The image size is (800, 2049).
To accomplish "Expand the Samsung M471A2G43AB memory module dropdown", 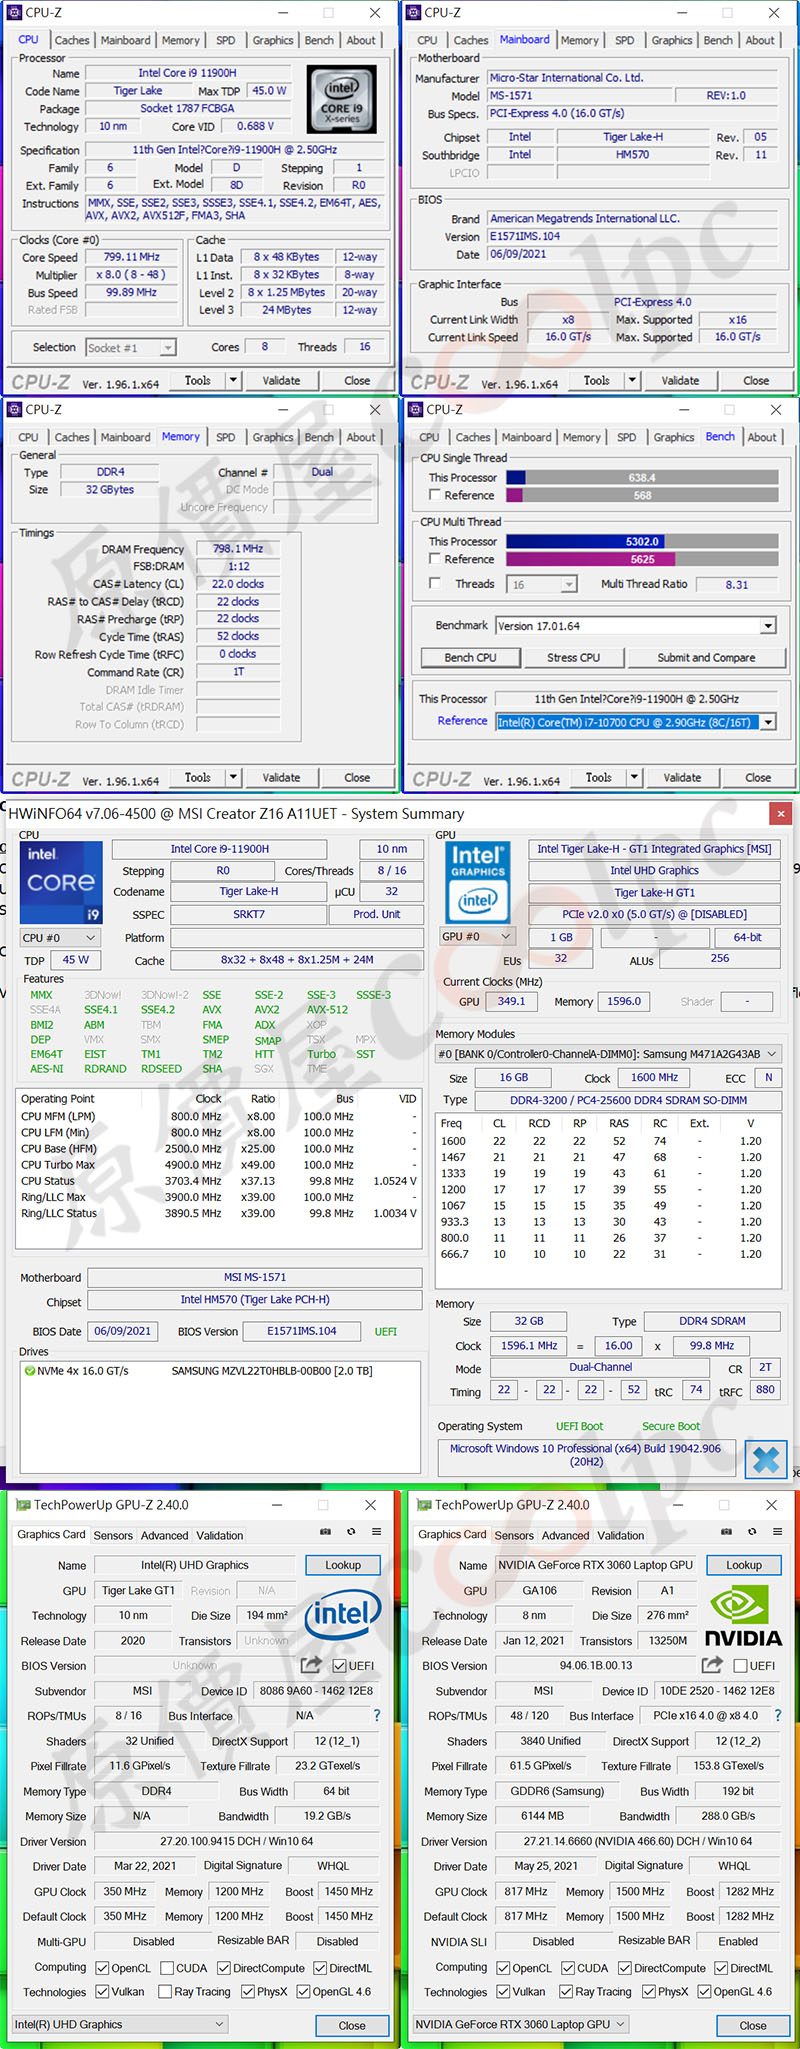I will tap(608, 1054).
